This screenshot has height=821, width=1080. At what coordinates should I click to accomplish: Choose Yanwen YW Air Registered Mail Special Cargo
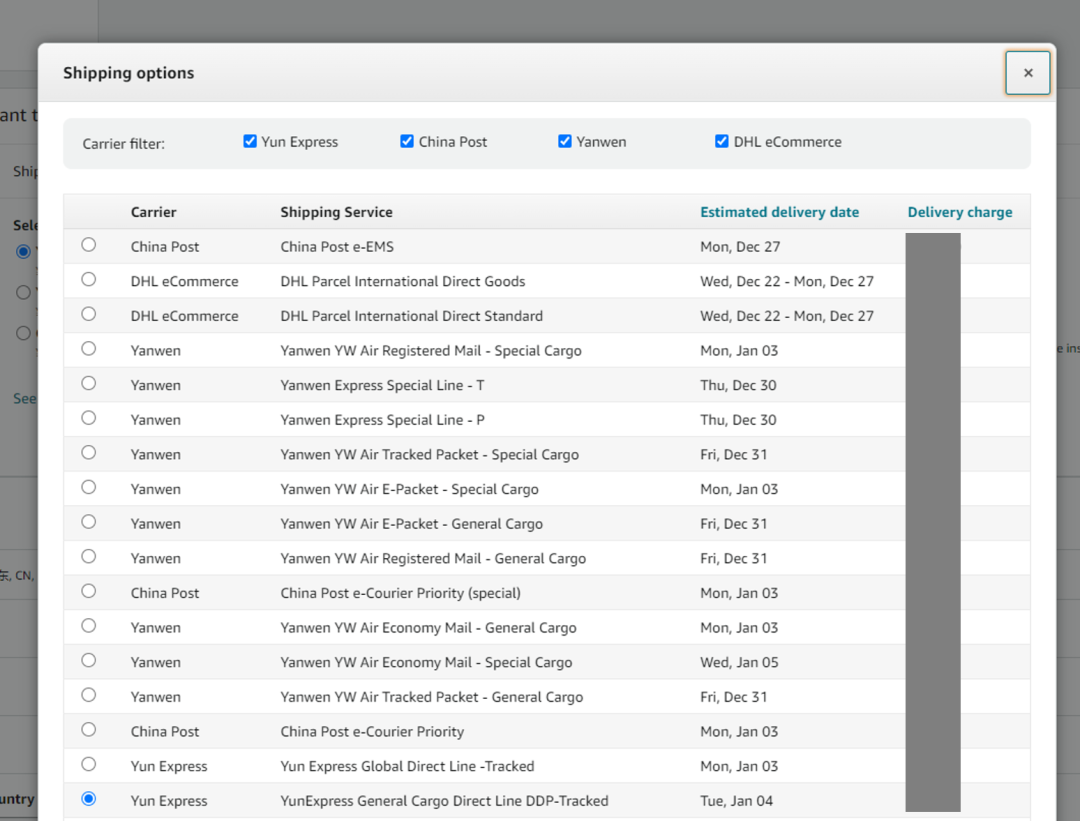[x=89, y=349]
